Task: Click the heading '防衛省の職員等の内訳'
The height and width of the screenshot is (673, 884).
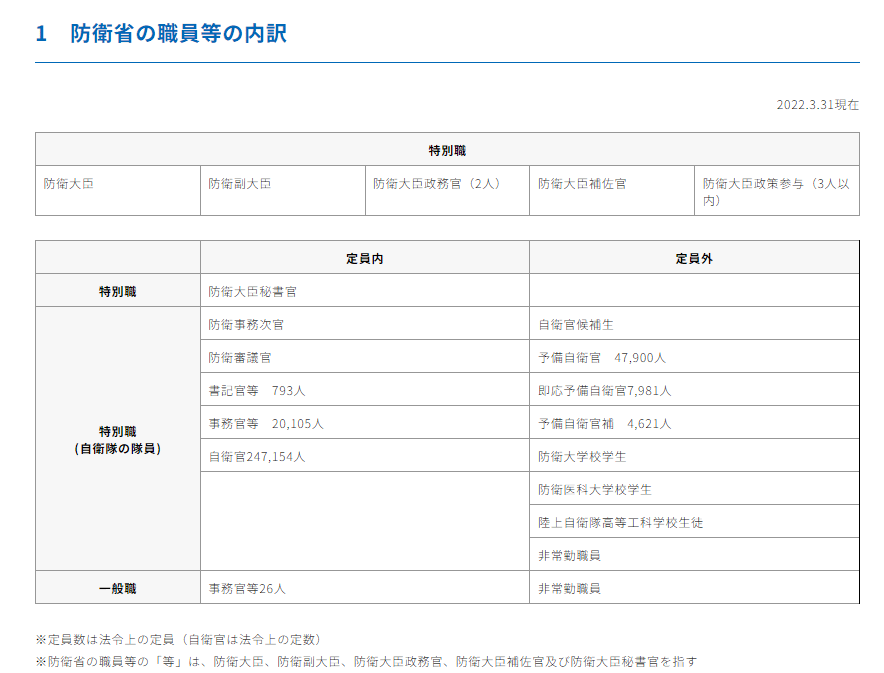Action: [x=178, y=33]
